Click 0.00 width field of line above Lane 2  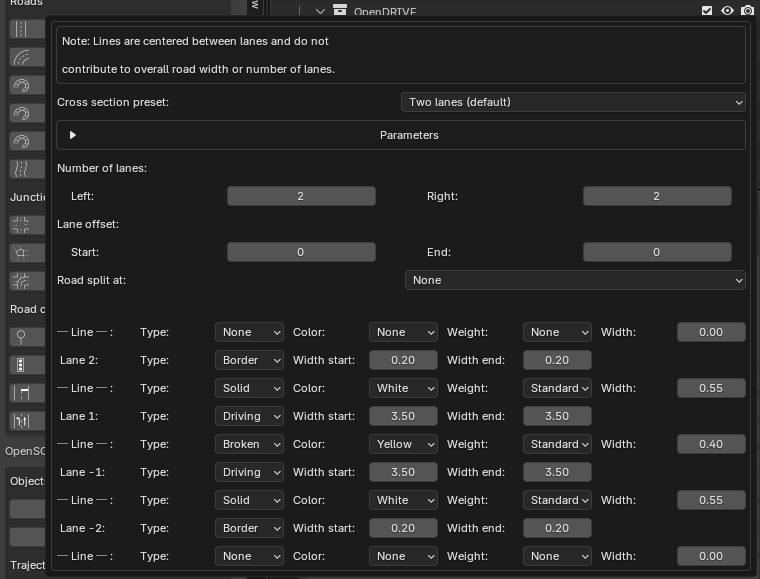pyautogui.click(x=711, y=332)
